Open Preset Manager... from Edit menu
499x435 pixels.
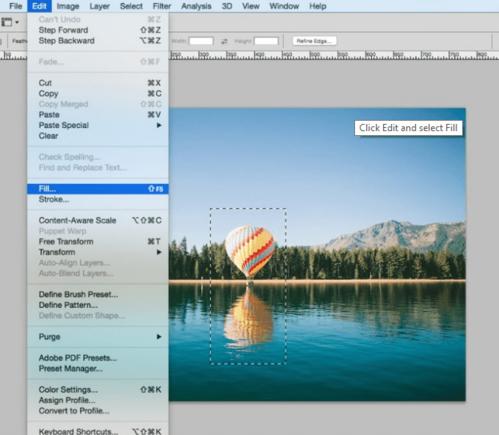coord(98,369)
